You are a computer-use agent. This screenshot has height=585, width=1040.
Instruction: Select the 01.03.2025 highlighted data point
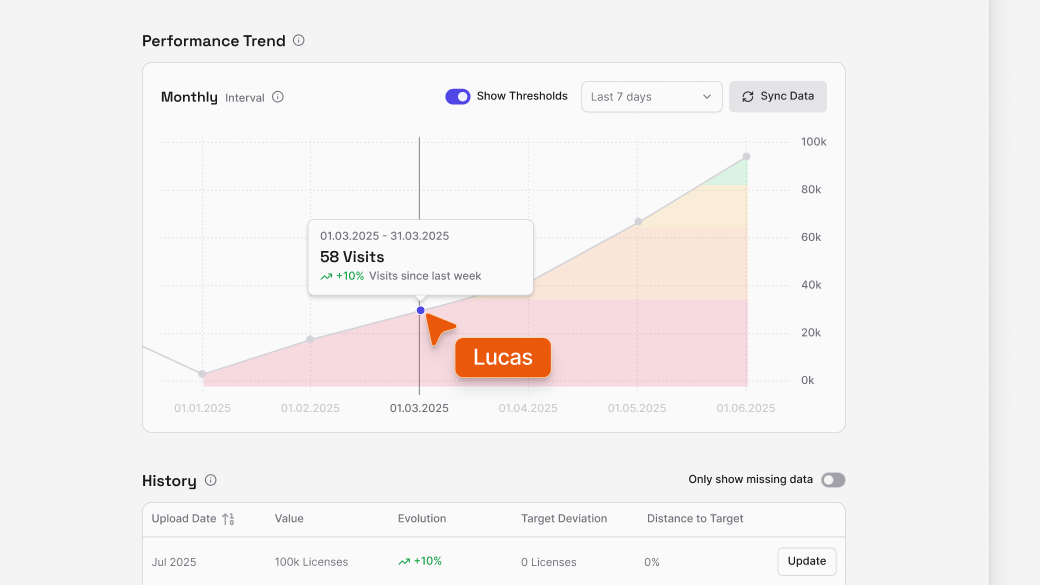pyautogui.click(x=421, y=310)
